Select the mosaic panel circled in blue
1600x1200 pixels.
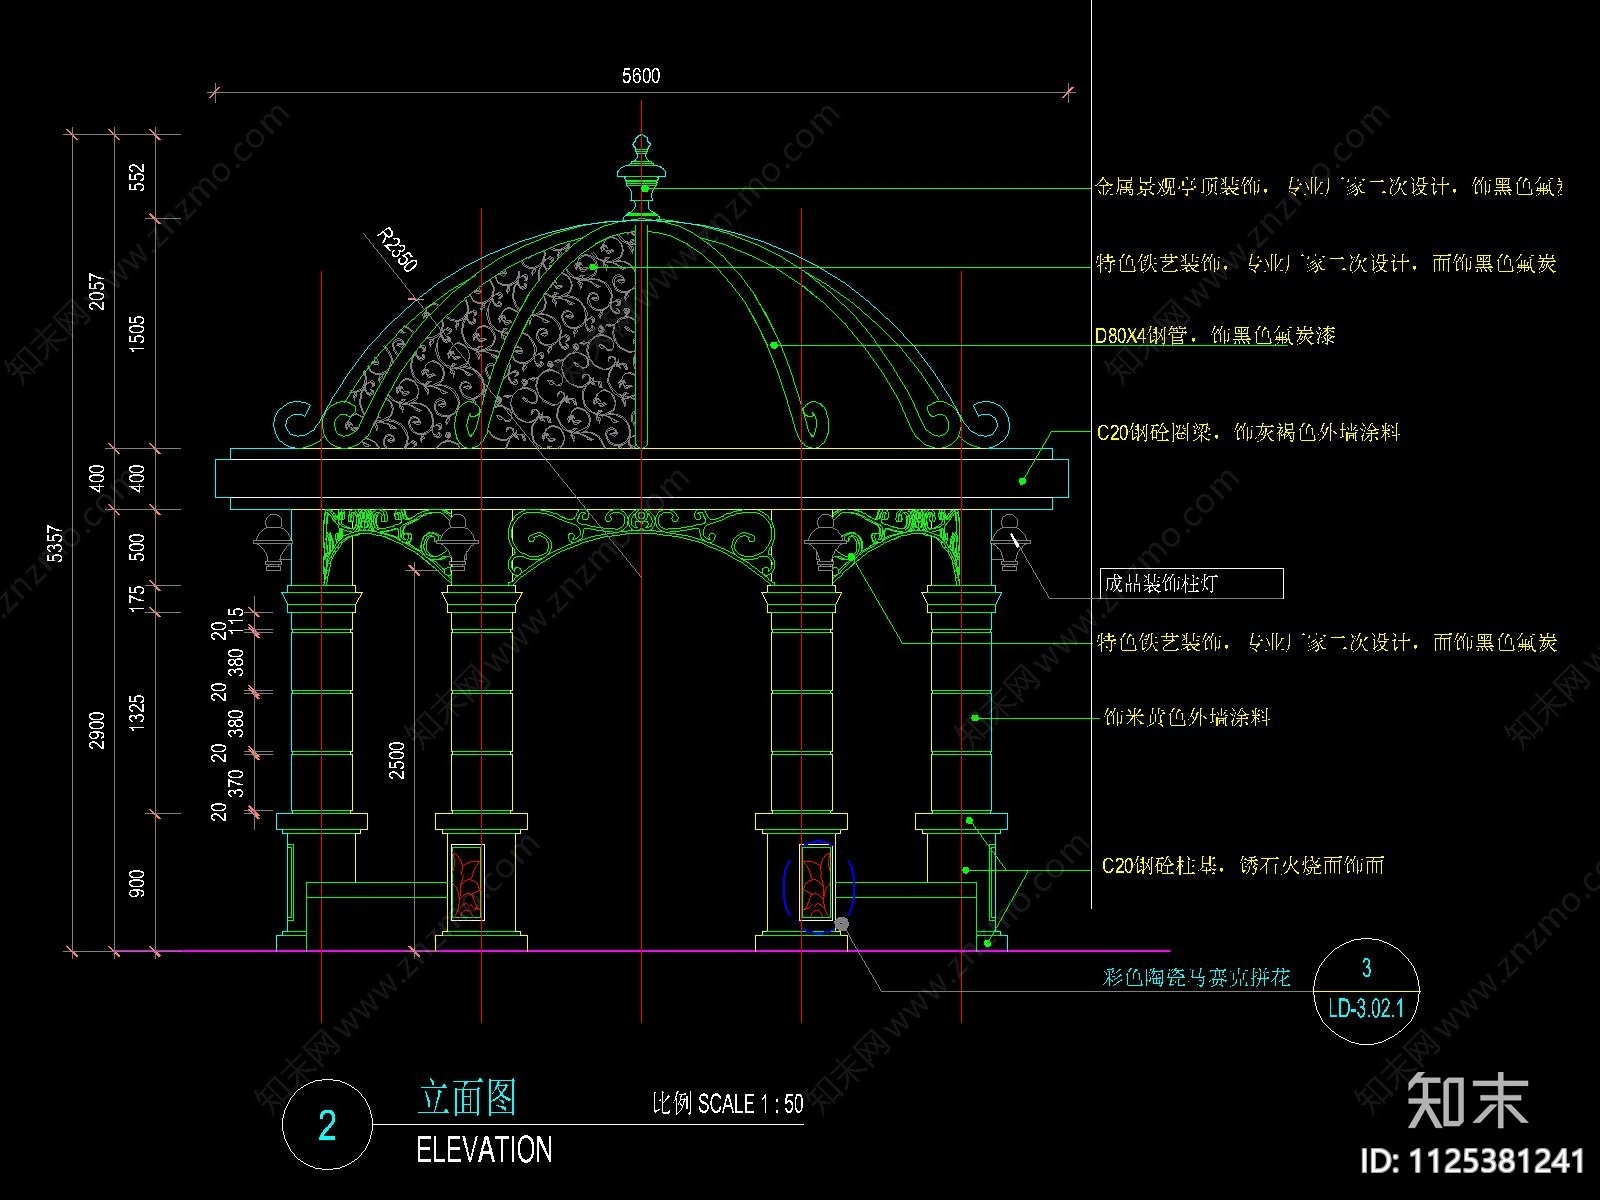817,882
